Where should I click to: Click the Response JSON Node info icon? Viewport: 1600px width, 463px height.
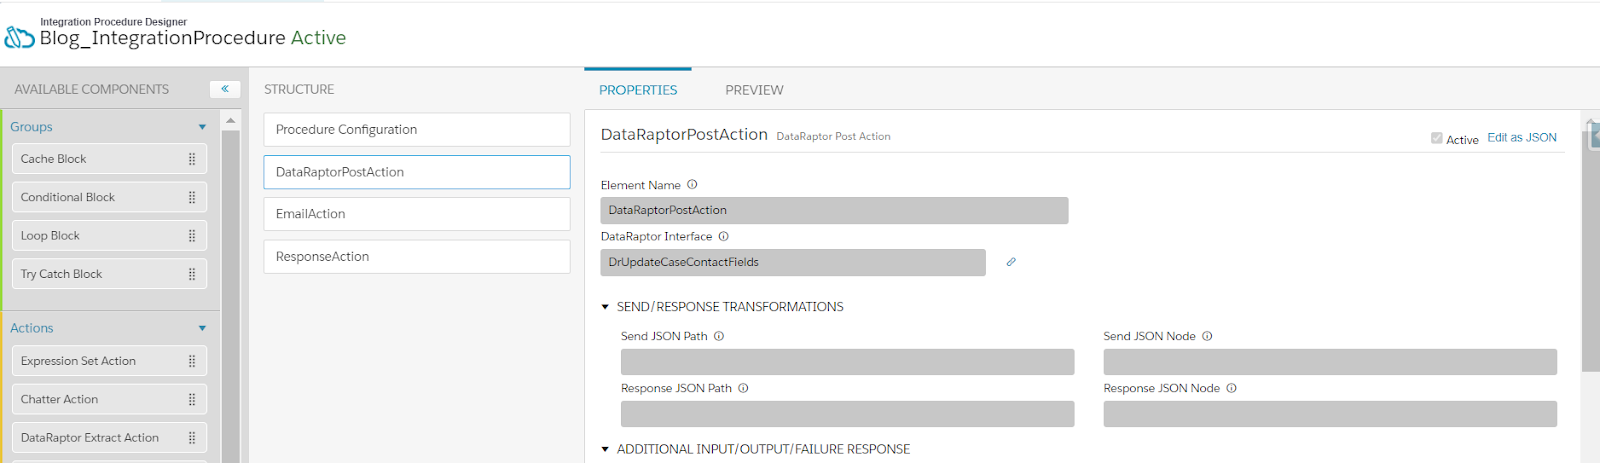1231,388
